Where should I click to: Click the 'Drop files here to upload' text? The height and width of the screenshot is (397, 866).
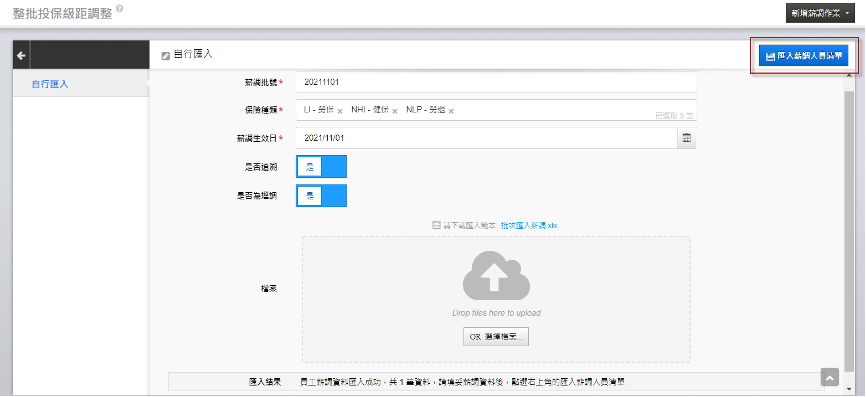tap(496, 313)
